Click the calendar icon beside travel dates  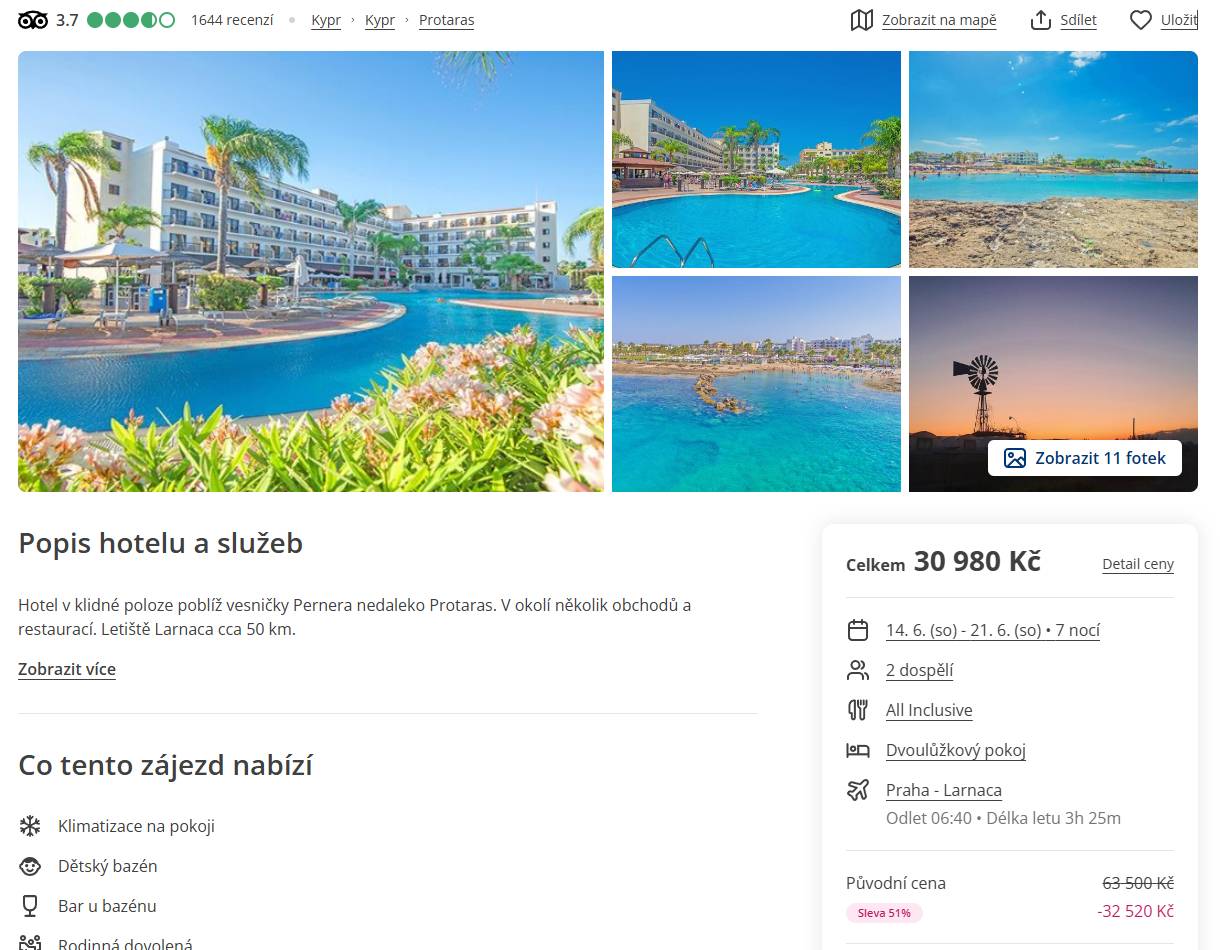click(x=858, y=630)
